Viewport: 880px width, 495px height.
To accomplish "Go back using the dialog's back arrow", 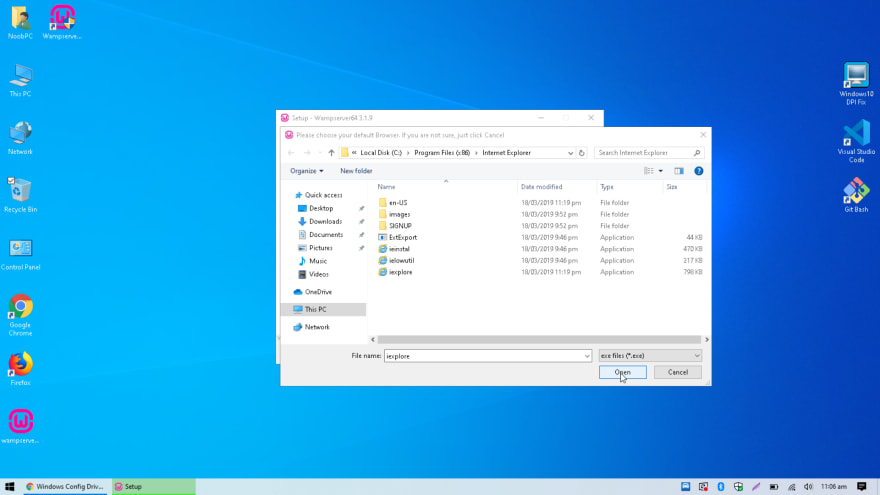I will [x=291, y=153].
